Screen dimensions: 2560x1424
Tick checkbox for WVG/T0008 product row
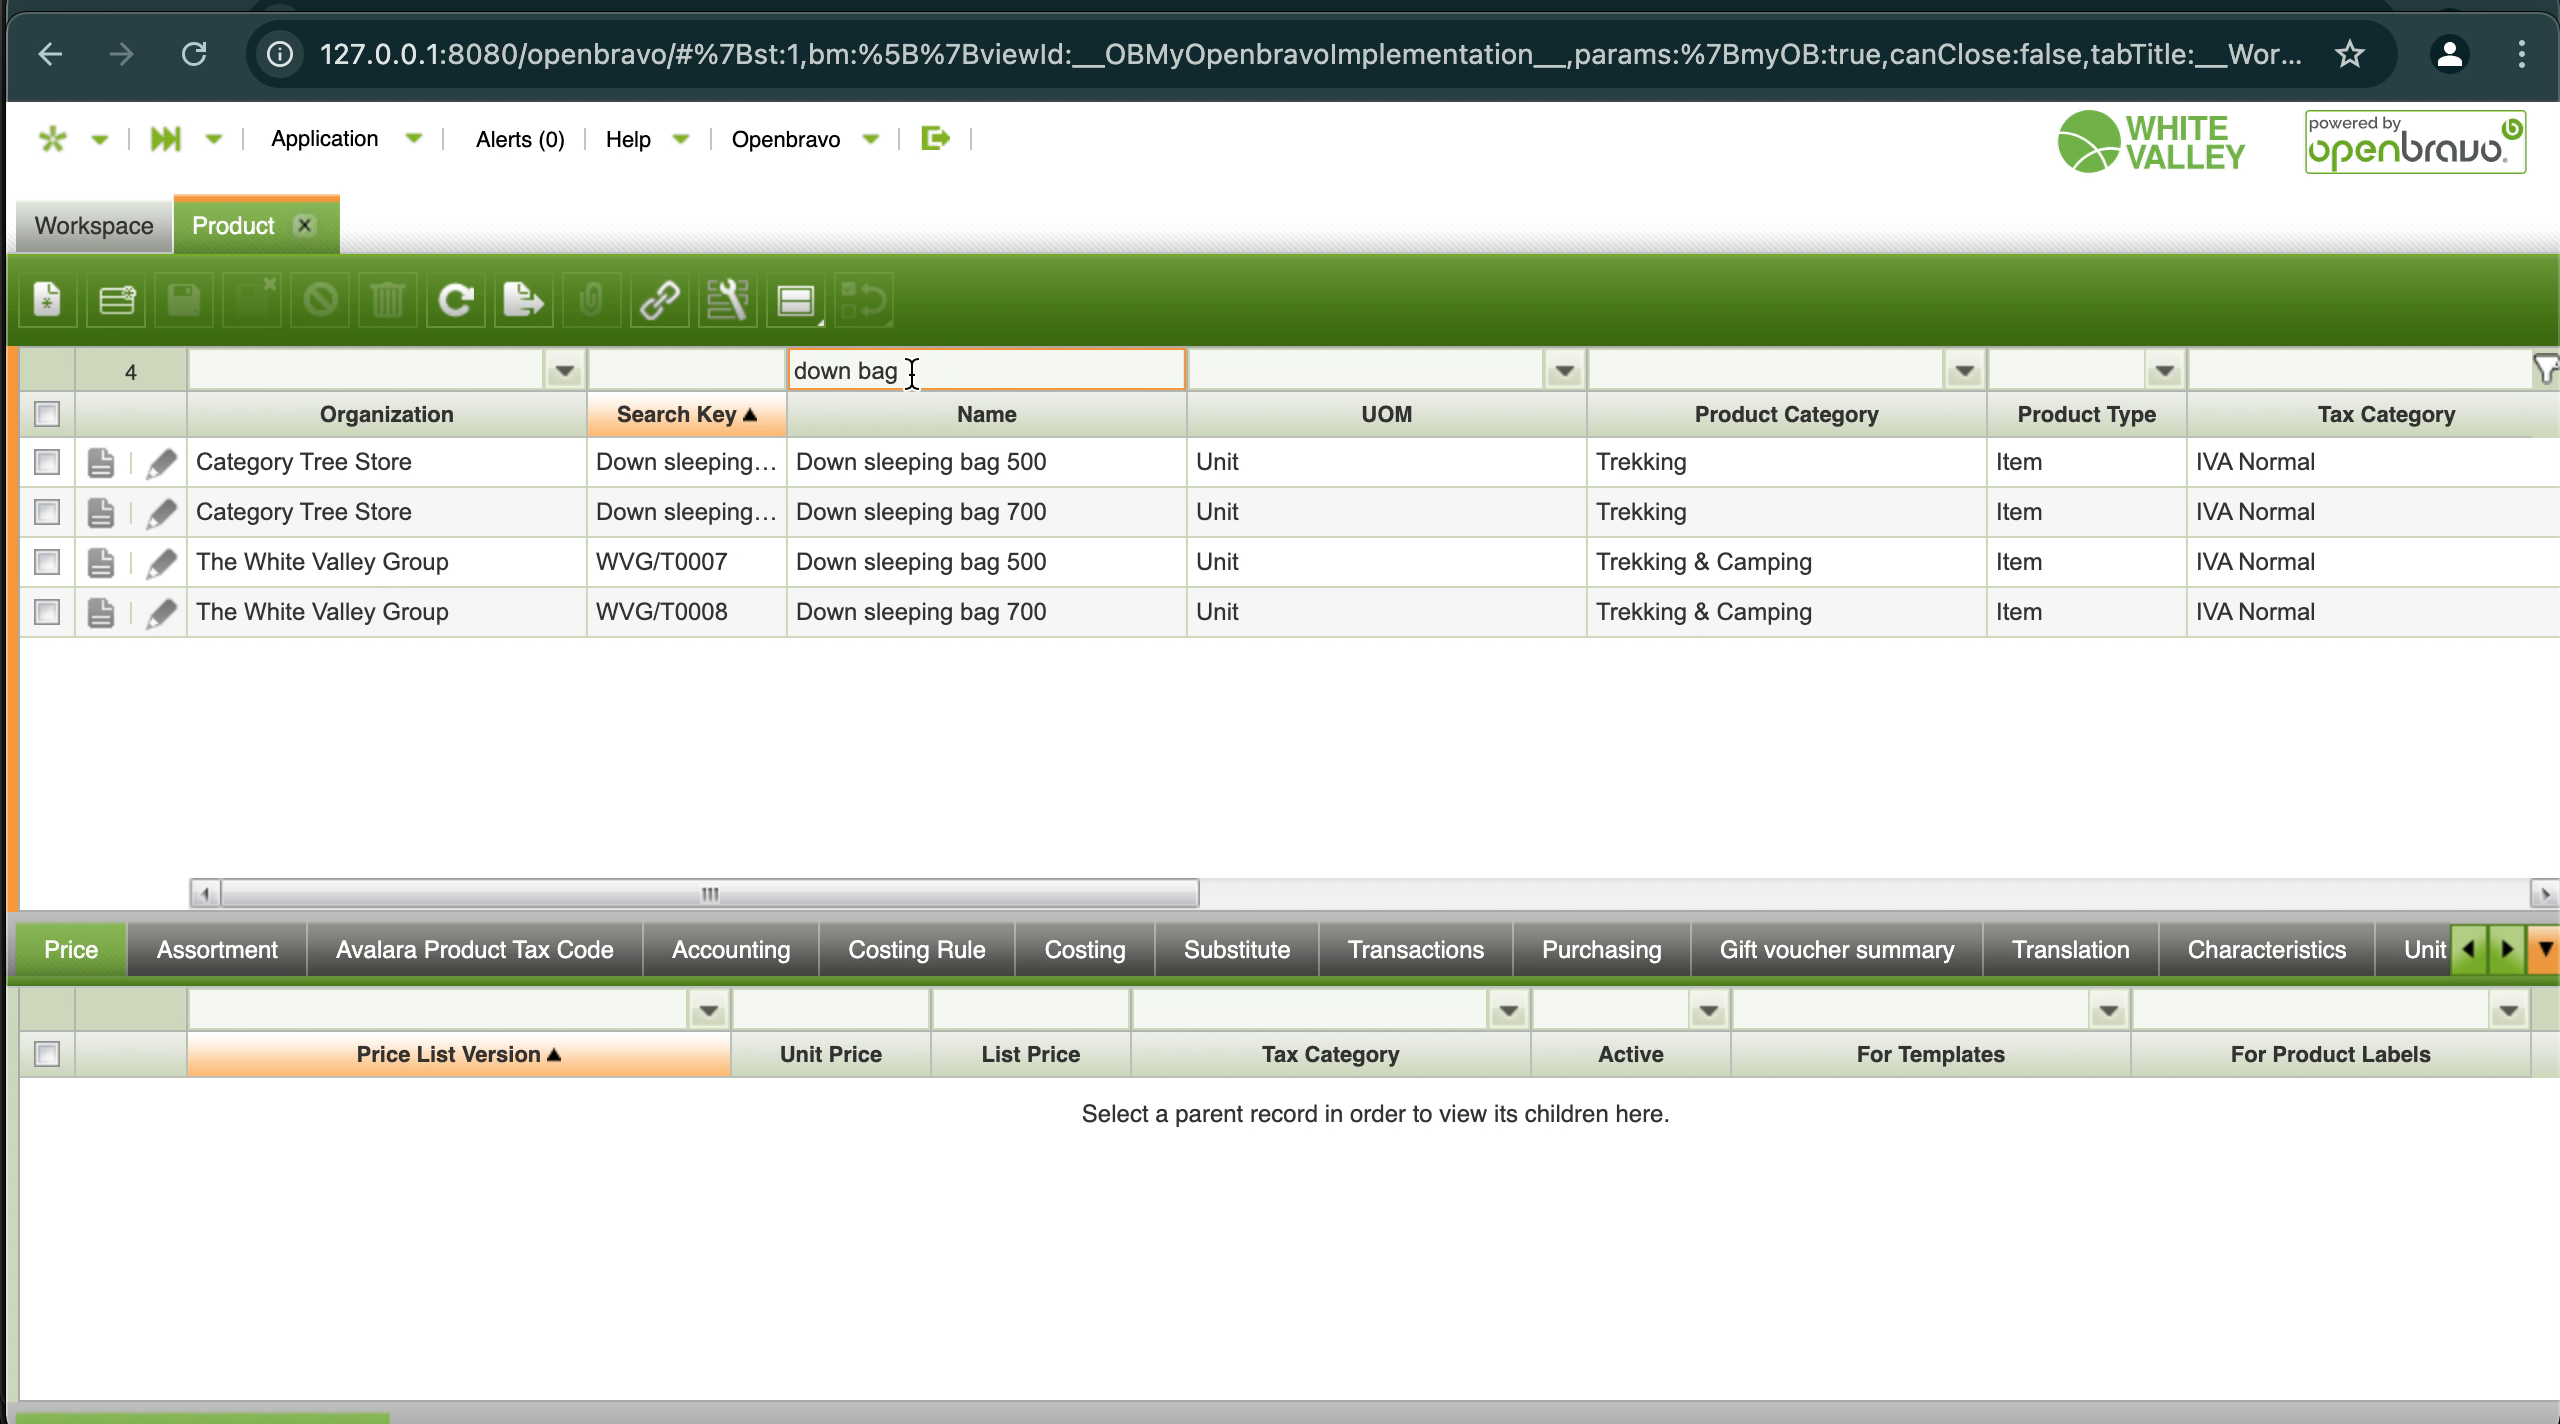(47, 612)
